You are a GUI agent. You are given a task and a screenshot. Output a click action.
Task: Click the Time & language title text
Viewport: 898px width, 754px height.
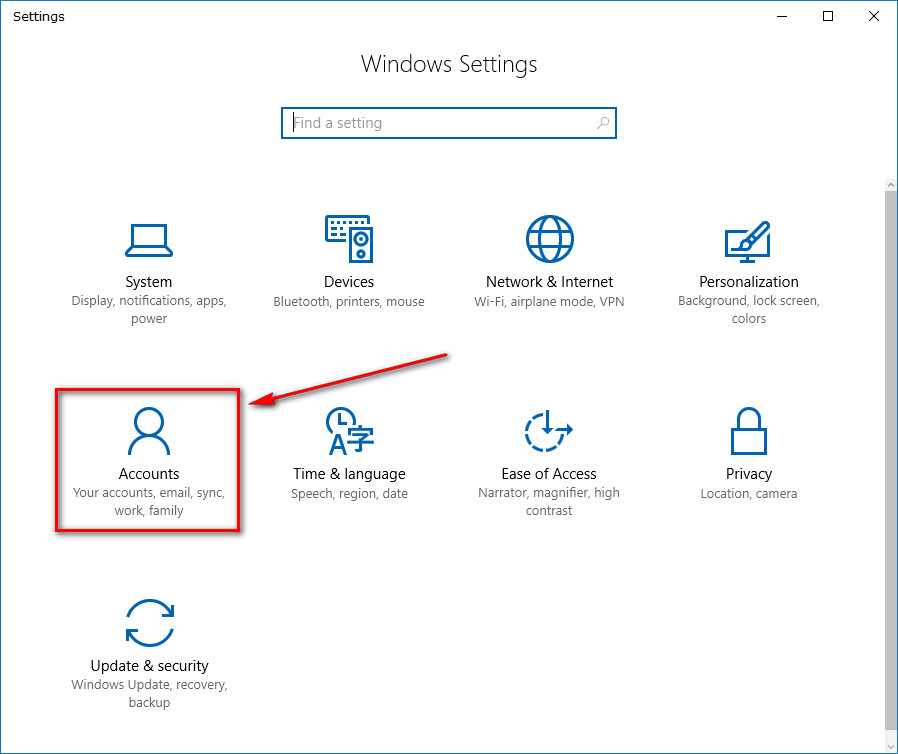pos(349,474)
